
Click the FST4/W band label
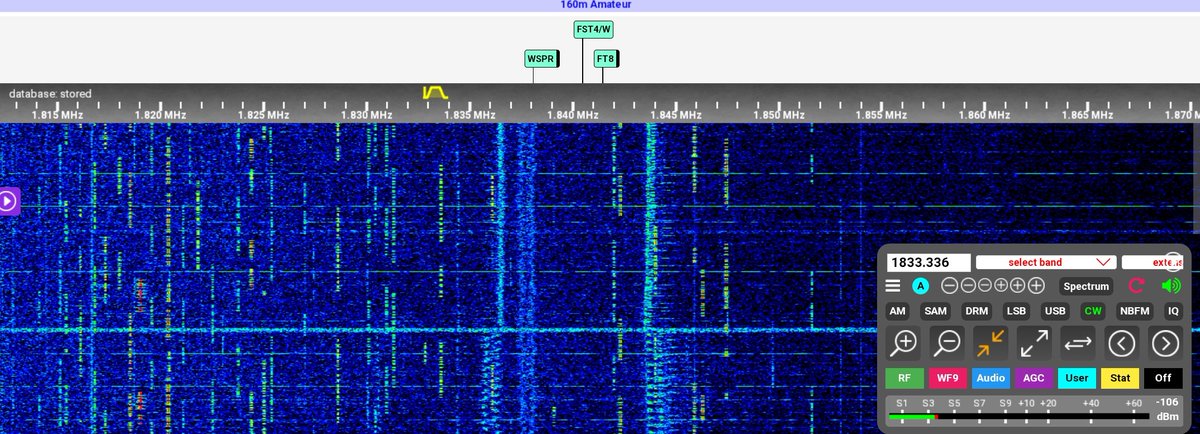point(593,29)
